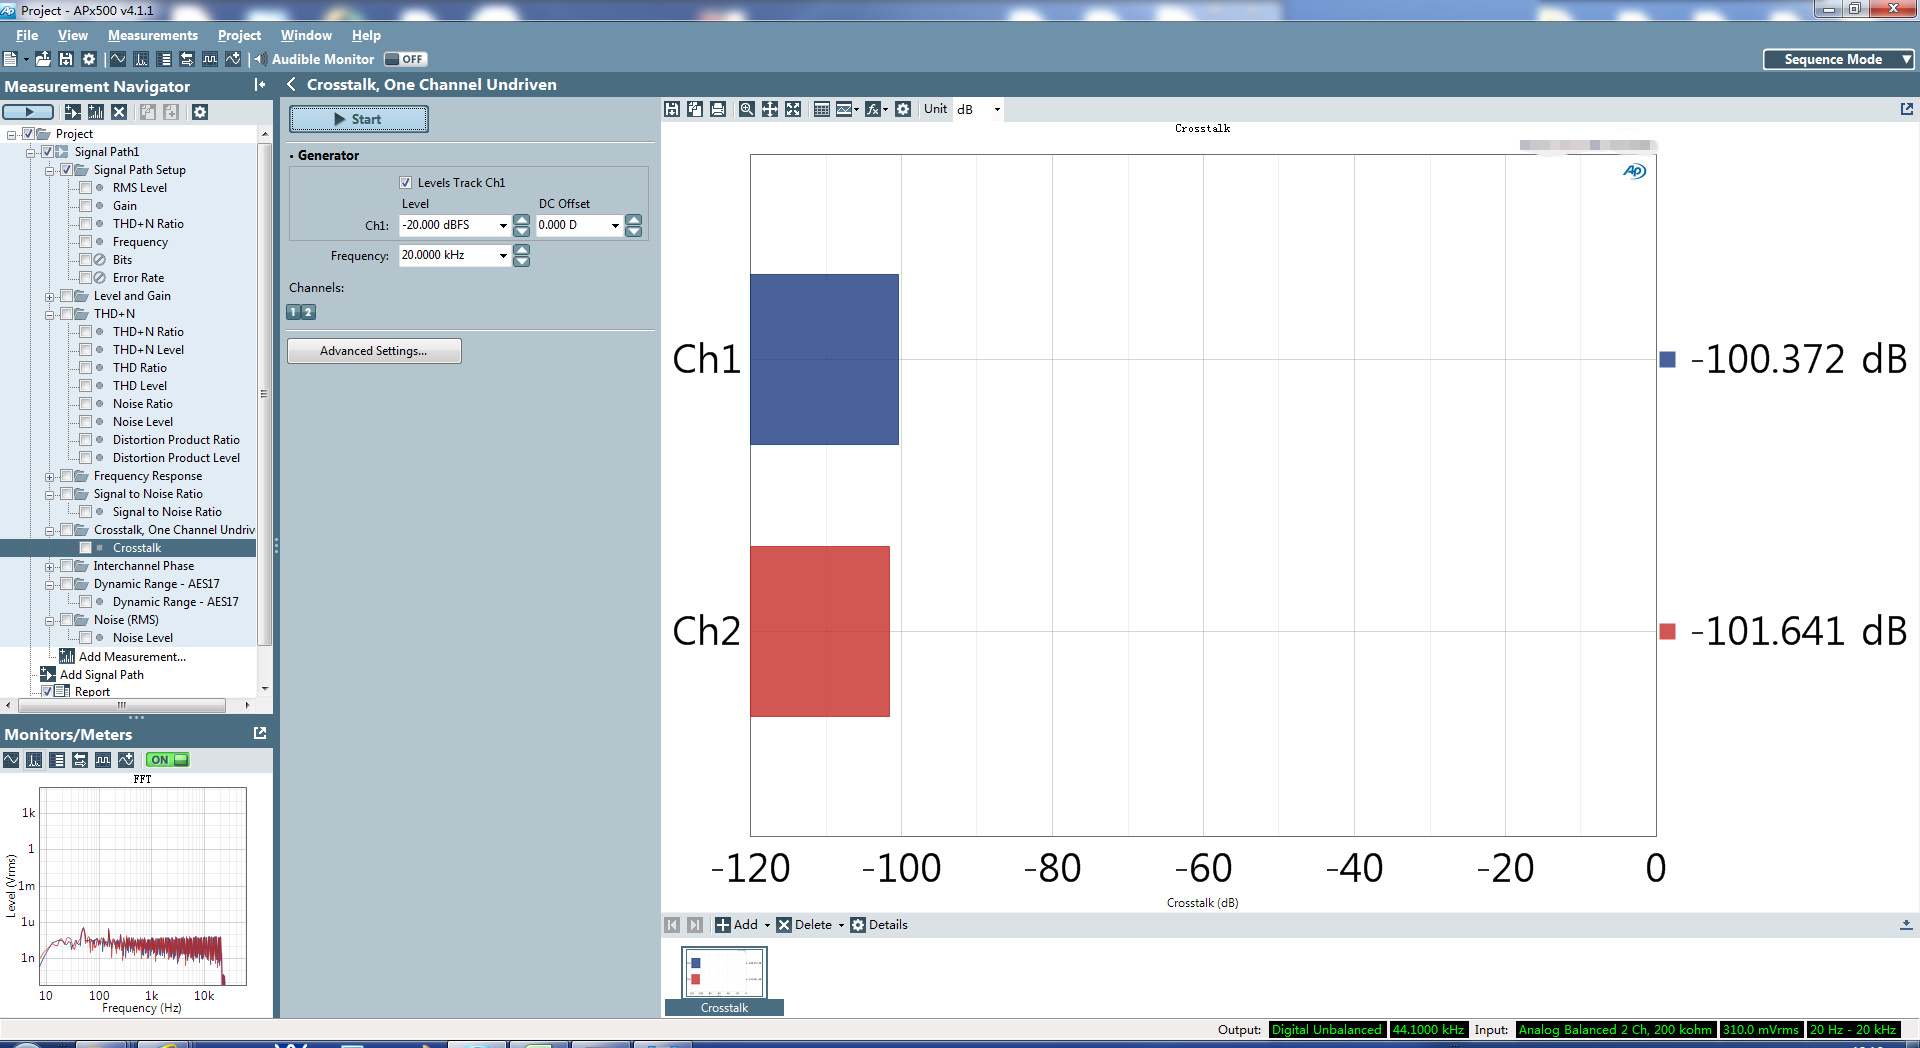Select the Crosstalk result thumbnail
Viewport: 1920px width, 1048px height.
(724, 973)
